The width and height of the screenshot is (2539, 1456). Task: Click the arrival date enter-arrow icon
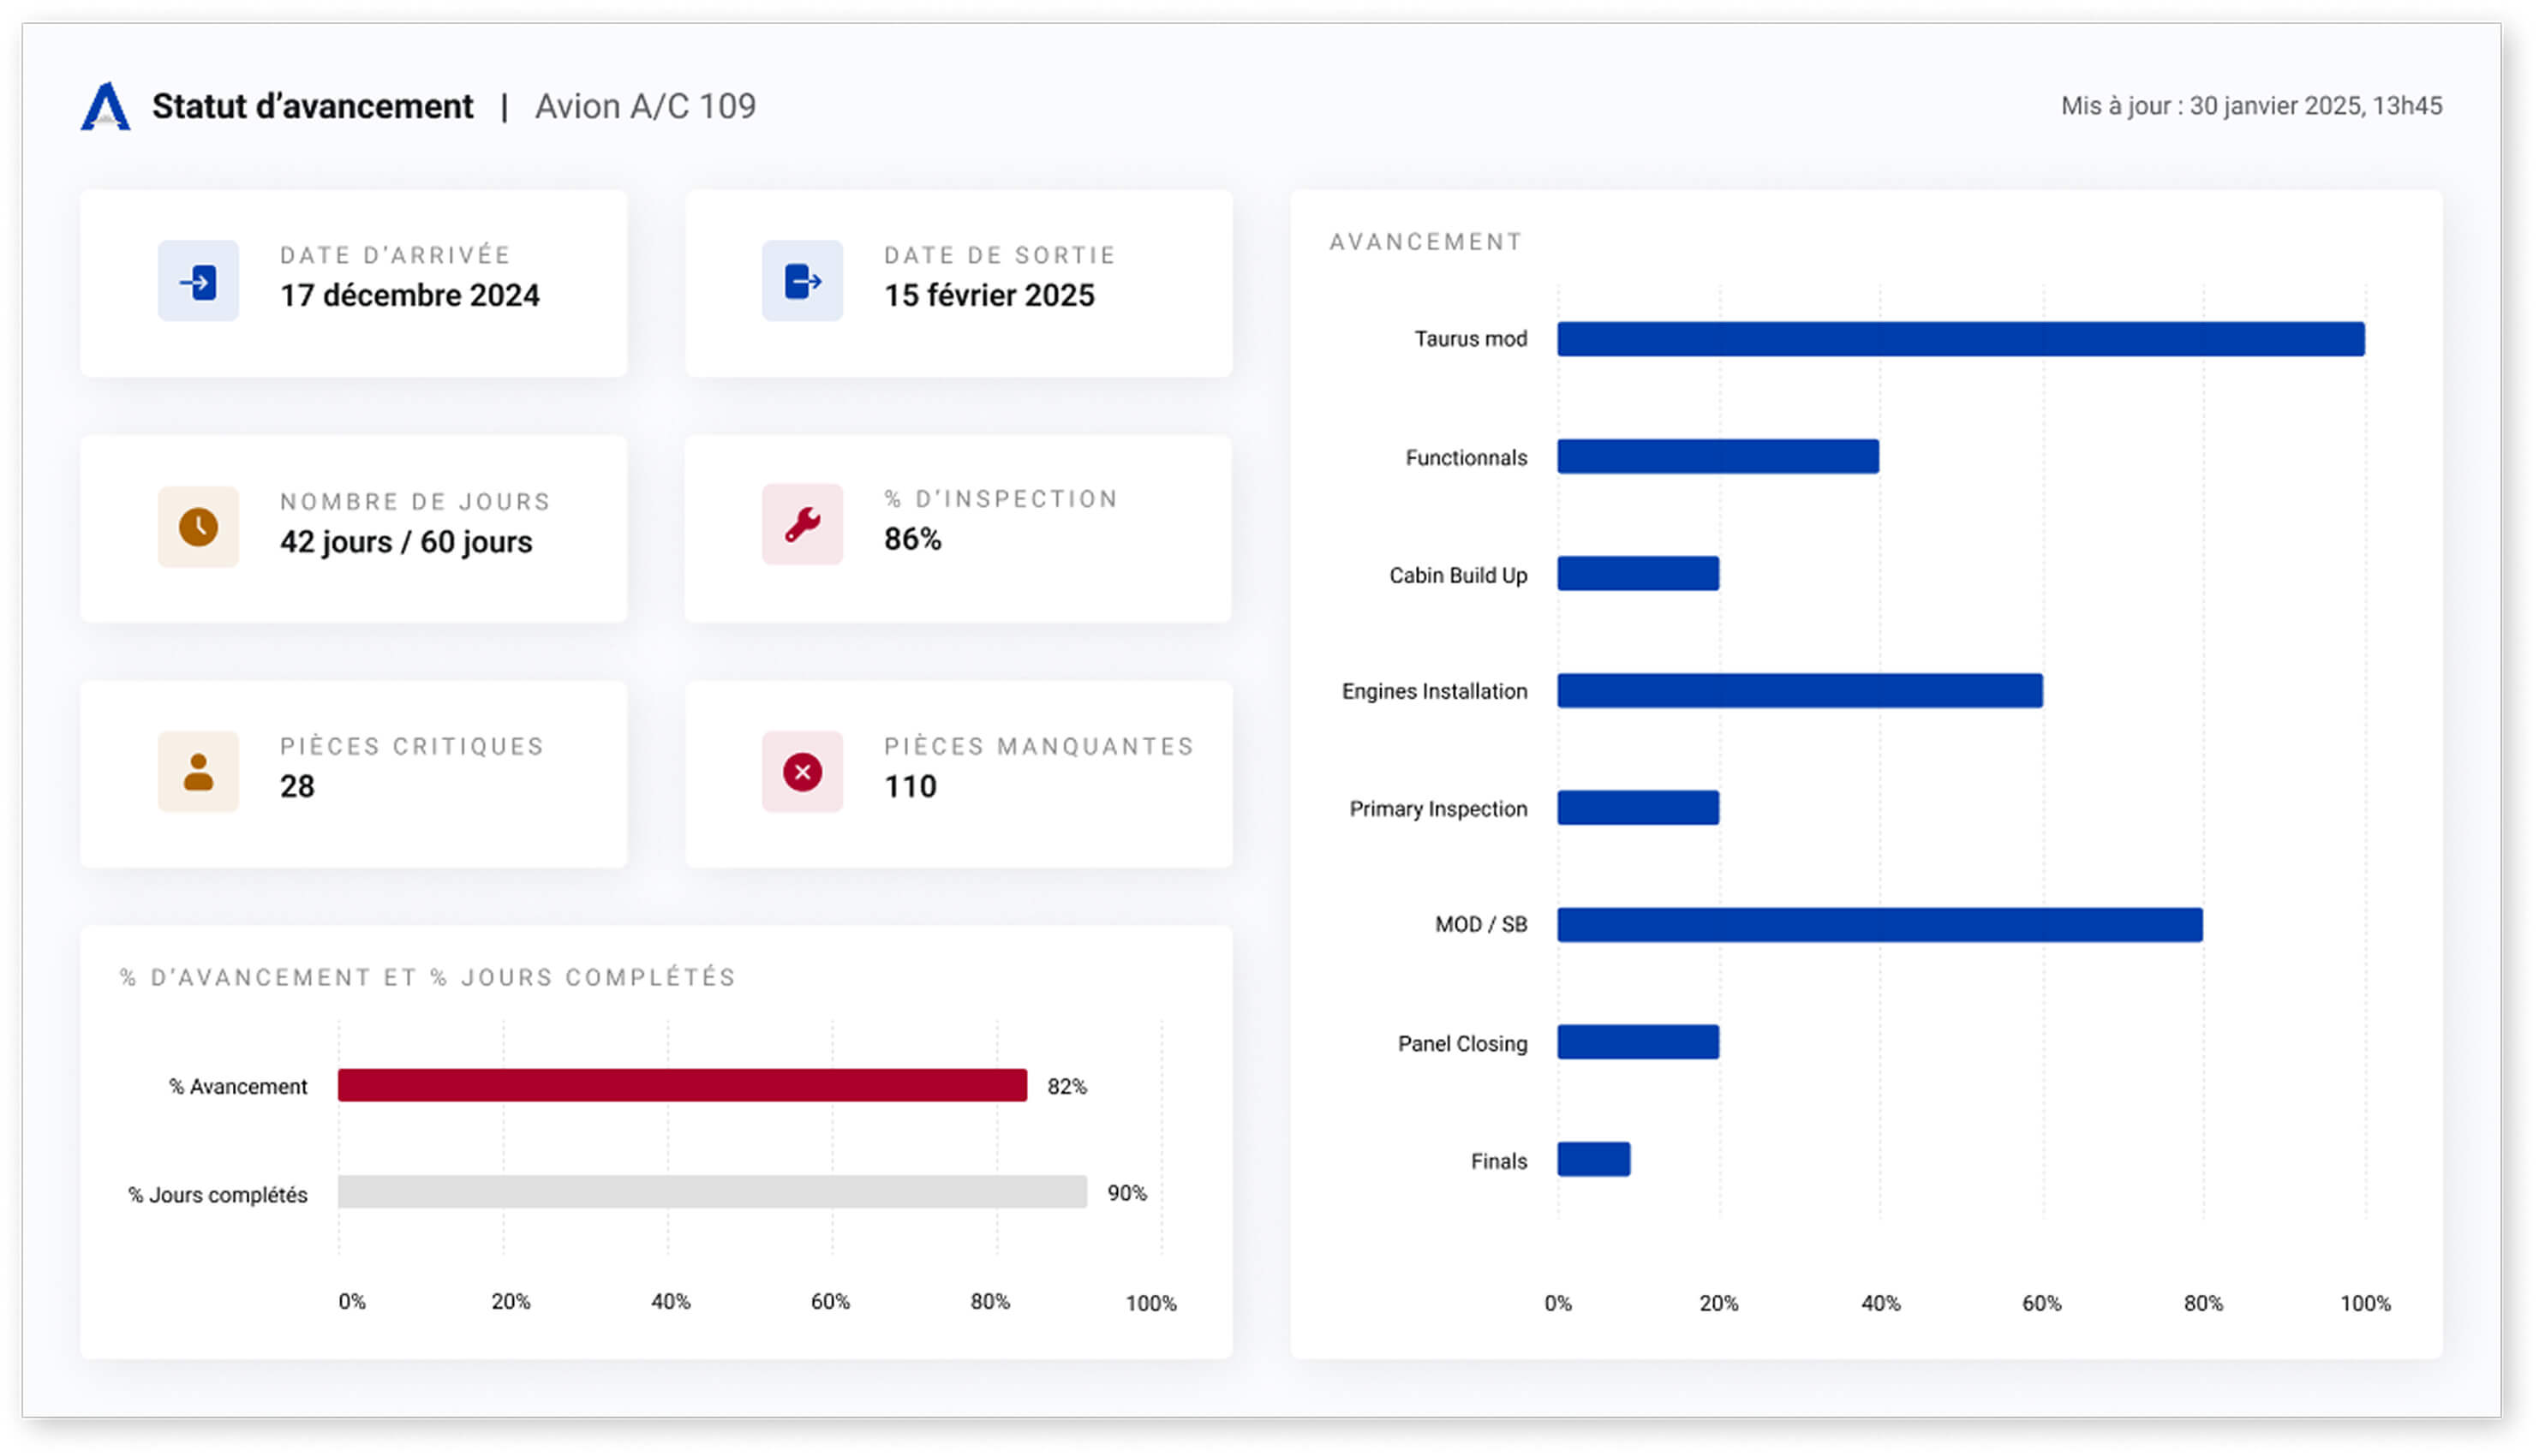pos(198,281)
